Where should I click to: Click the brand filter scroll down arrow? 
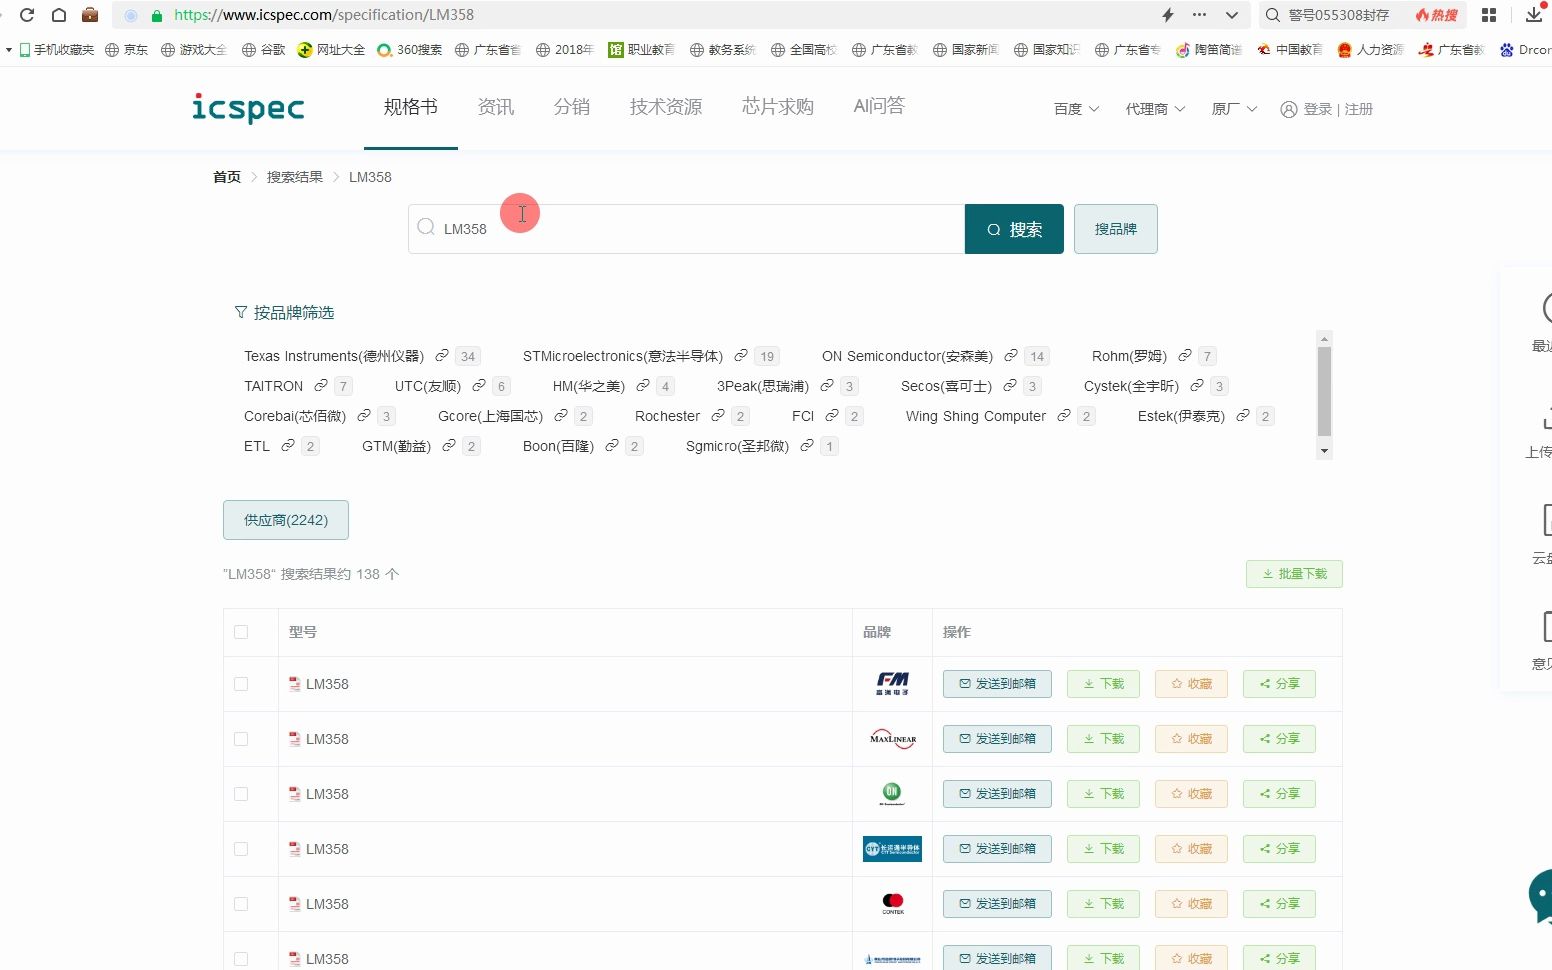pyautogui.click(x=1324, y=451)
